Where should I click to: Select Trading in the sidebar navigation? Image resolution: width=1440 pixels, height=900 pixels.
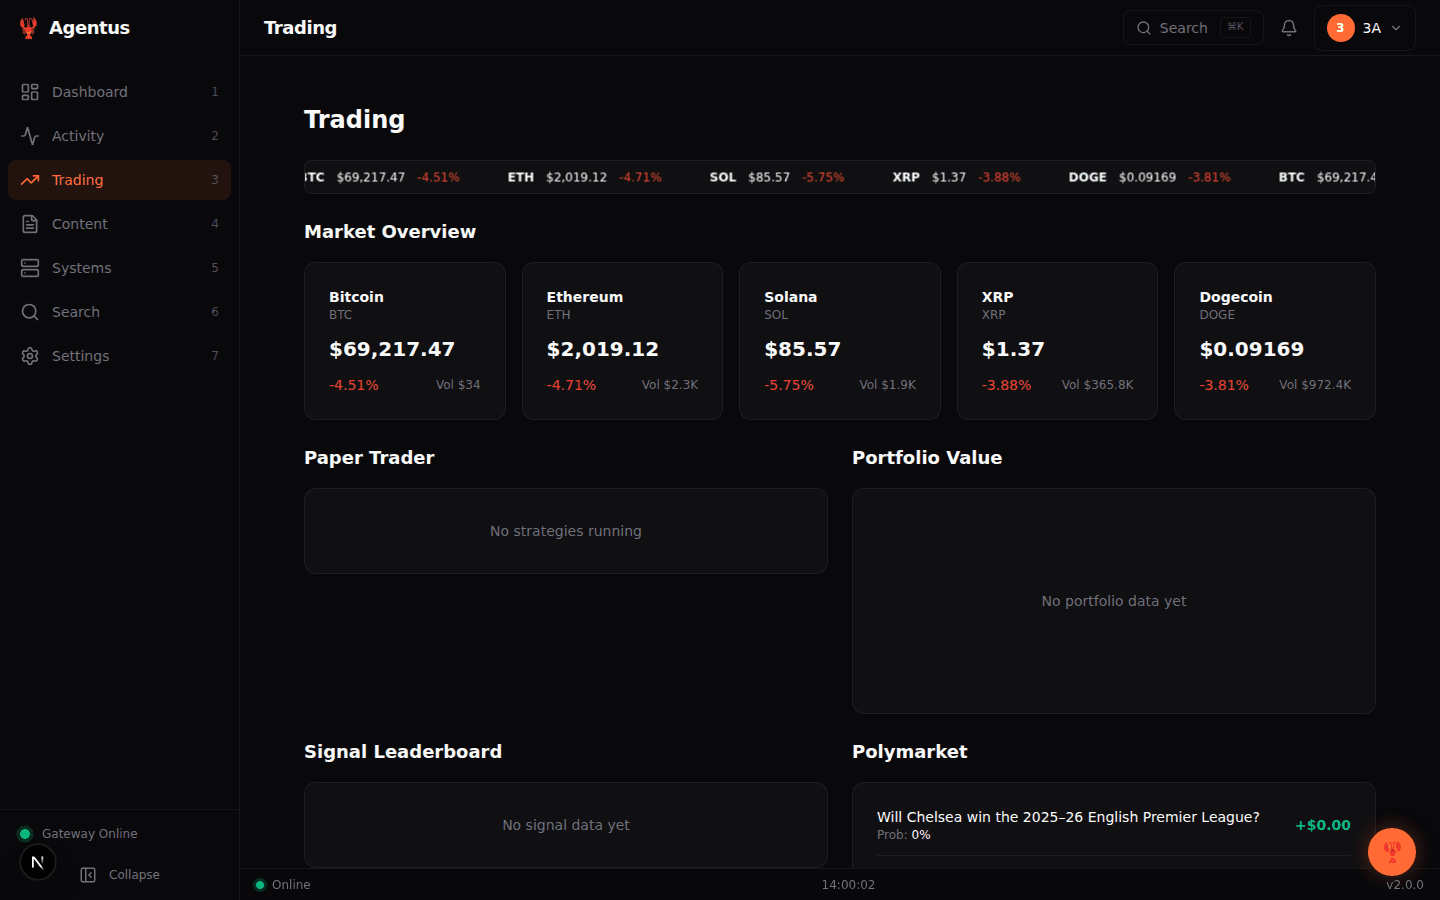tap(77, 179)
